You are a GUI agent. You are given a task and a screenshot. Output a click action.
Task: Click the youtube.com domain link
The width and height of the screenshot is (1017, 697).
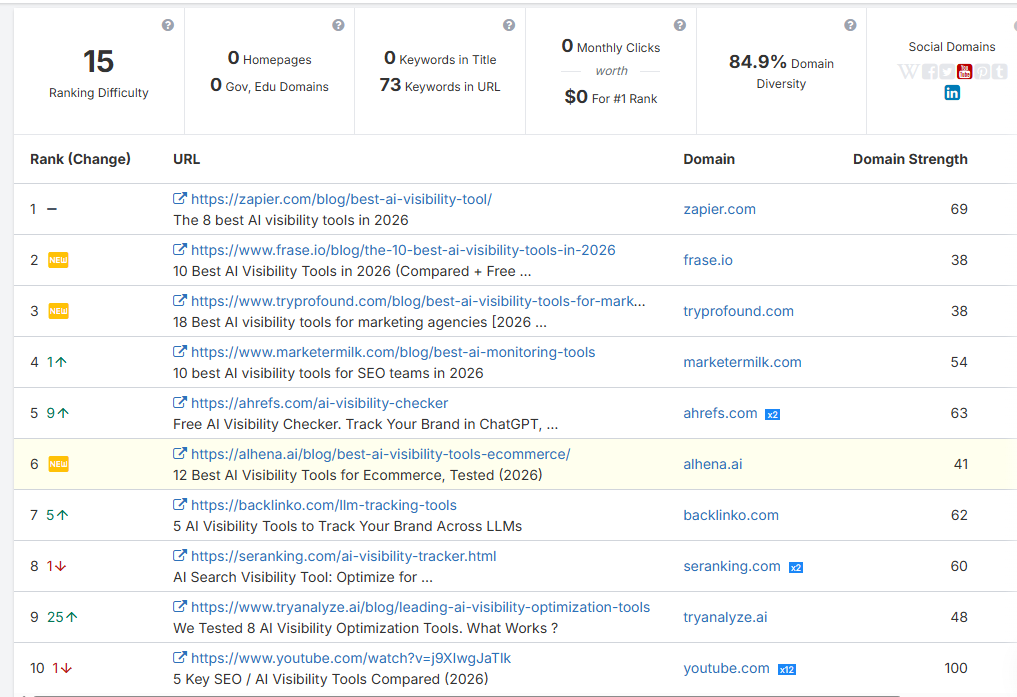(x=726, y=668)
